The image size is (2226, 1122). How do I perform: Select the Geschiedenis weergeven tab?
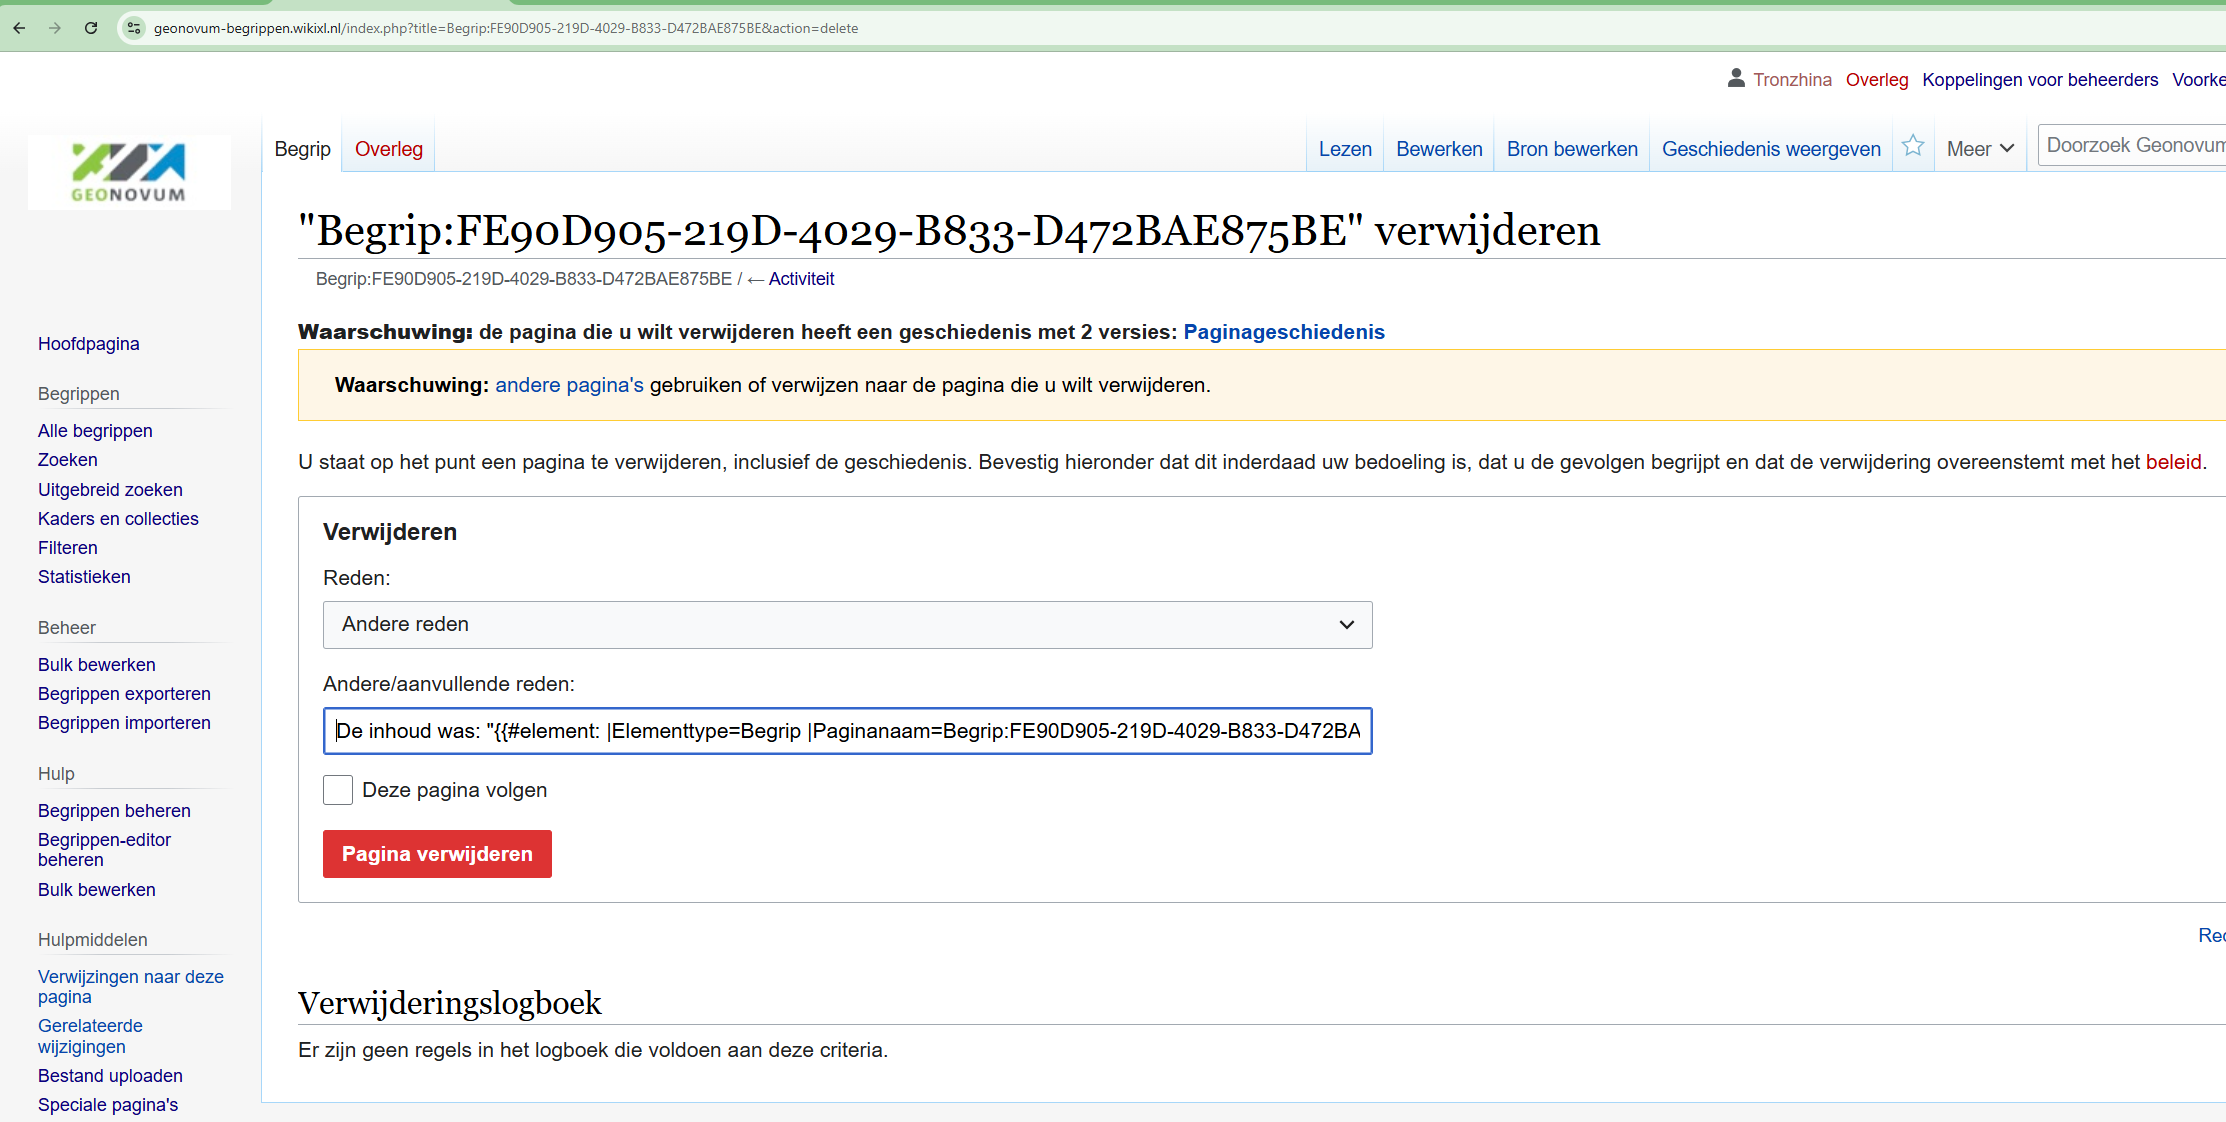(1770, 149)
